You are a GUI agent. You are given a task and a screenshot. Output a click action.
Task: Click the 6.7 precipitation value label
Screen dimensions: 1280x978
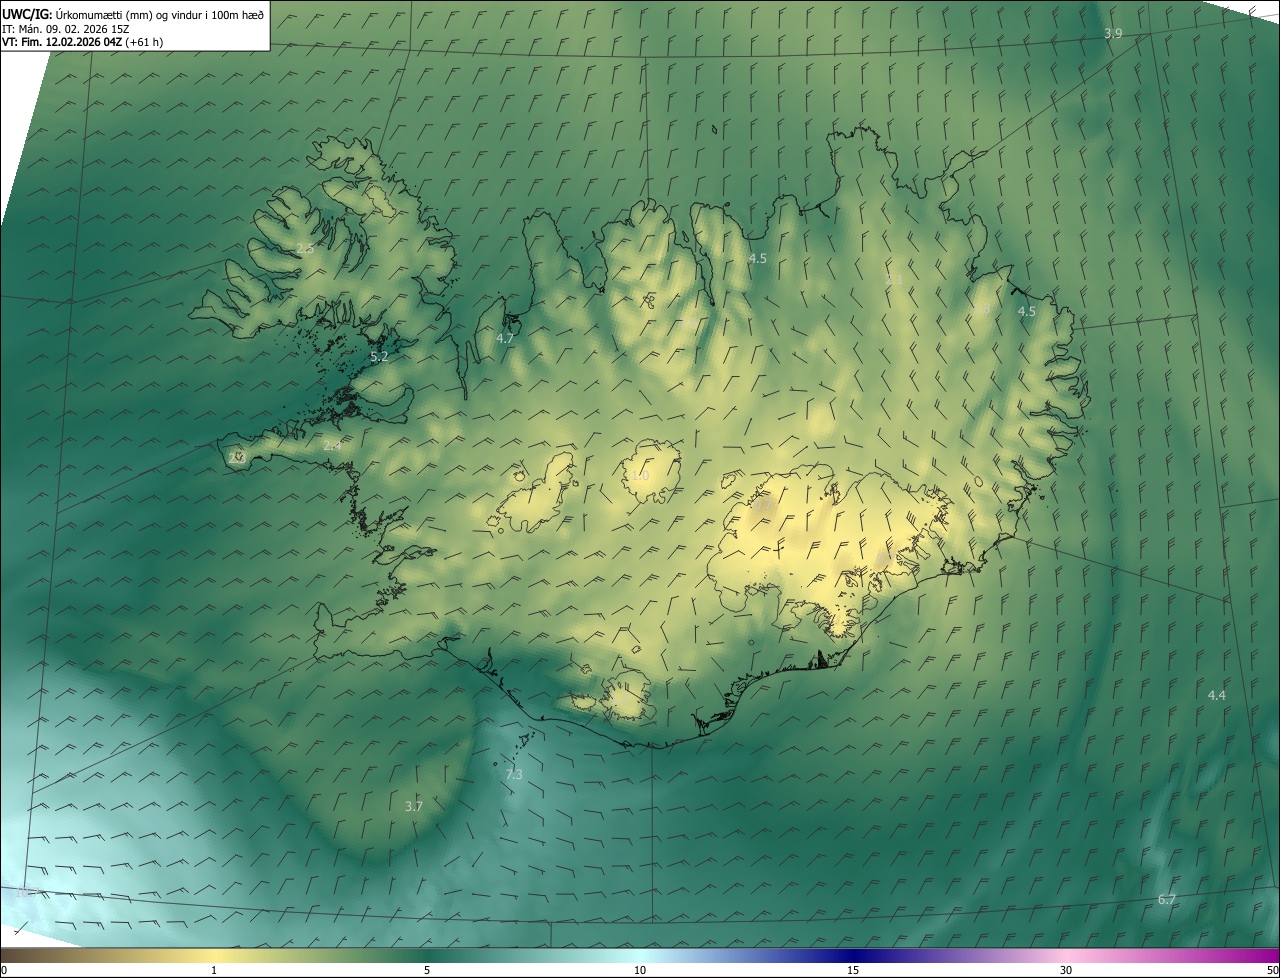(1167, 900)
